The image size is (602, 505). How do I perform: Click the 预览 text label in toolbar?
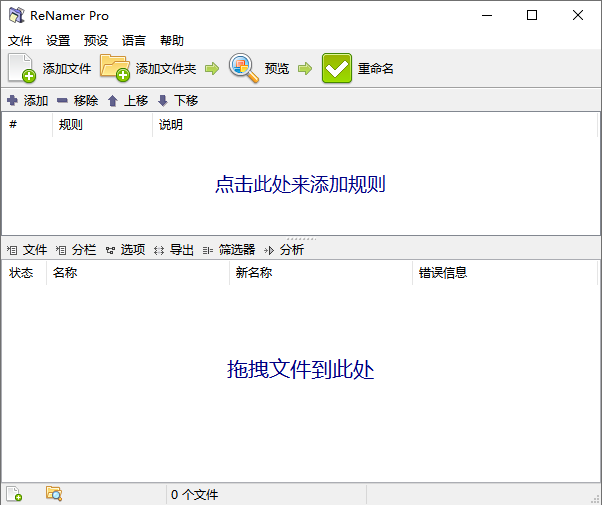click(276, 69)
